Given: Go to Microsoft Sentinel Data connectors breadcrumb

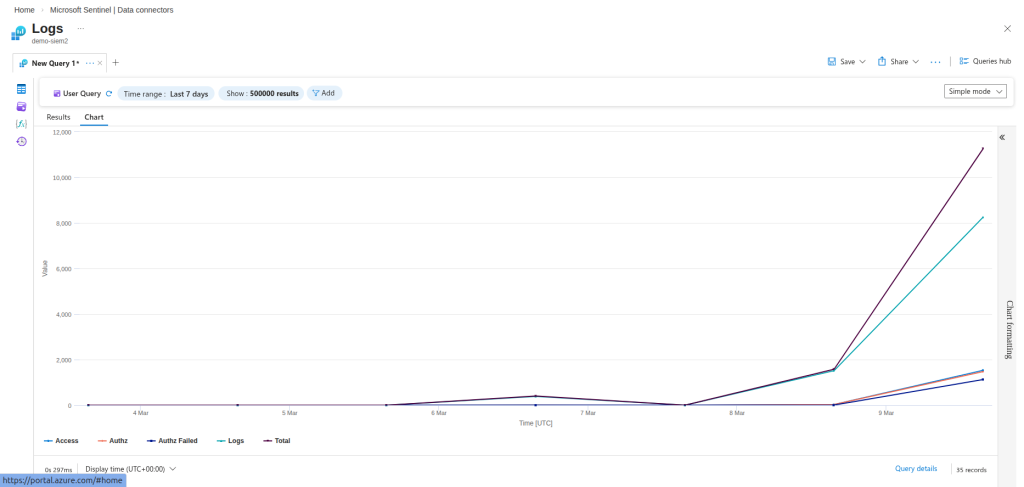Looking at the screenshot, I should pos(112,10).
